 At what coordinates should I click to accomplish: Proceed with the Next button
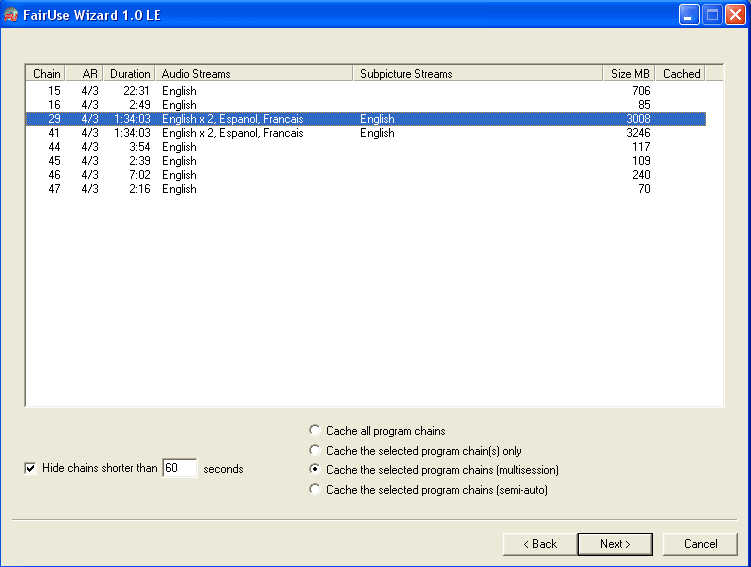[615, 544]
